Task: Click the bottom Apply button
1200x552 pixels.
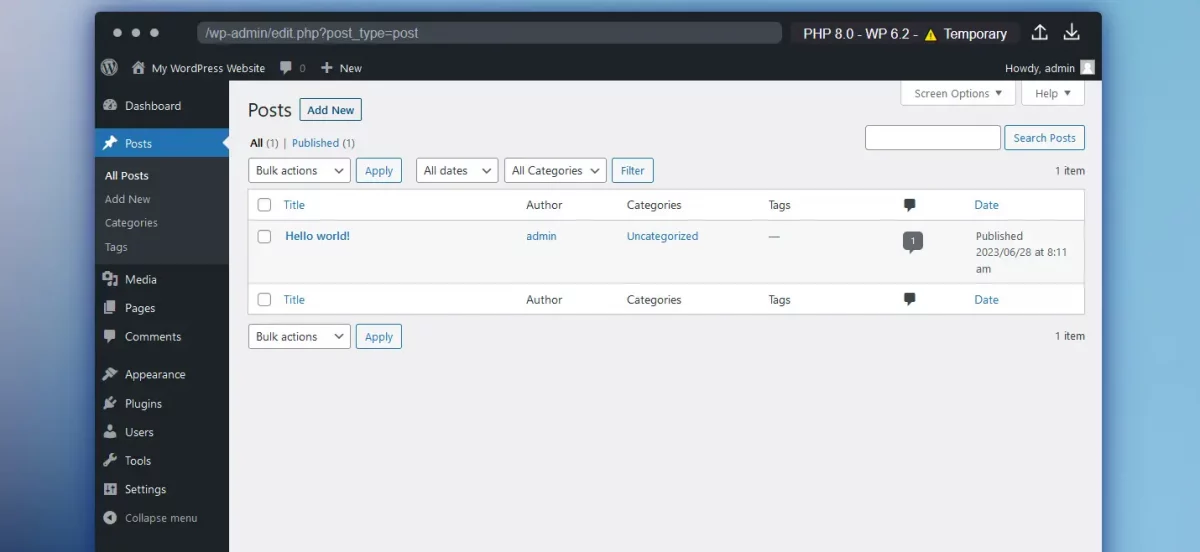Action: (379, 337)
